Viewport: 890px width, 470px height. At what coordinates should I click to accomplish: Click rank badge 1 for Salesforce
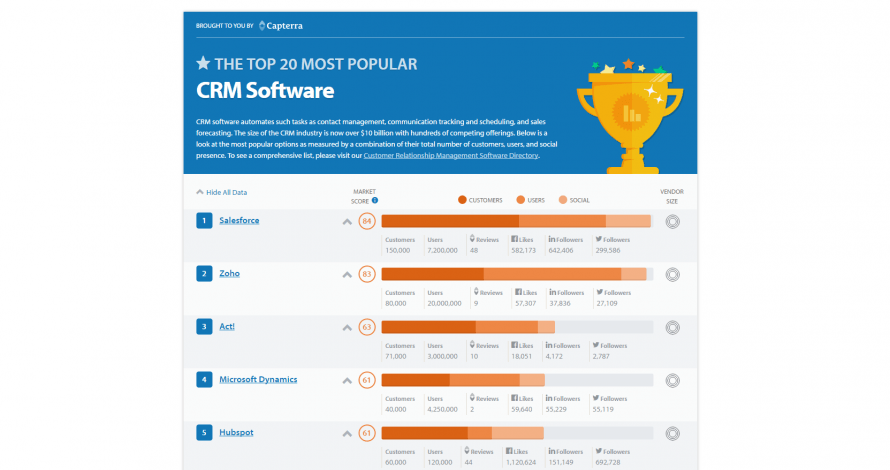pyautogui.click(x=204, y=220)
